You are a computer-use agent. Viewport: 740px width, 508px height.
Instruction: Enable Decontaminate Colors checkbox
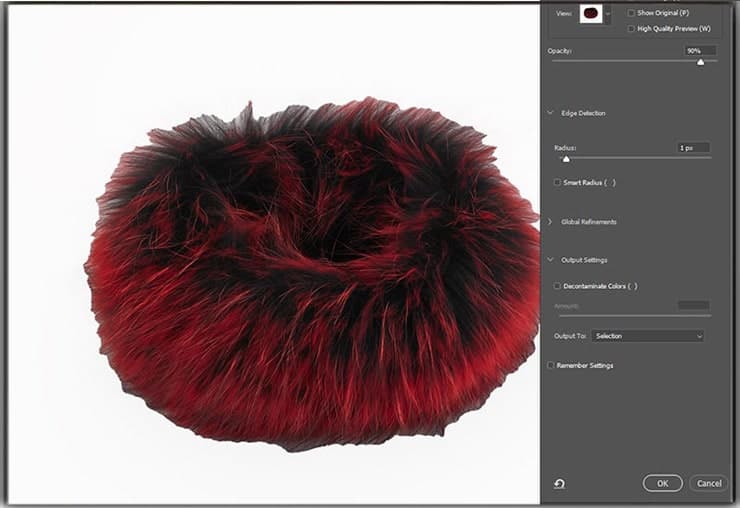pyautogui.click(x=557, y=286)
